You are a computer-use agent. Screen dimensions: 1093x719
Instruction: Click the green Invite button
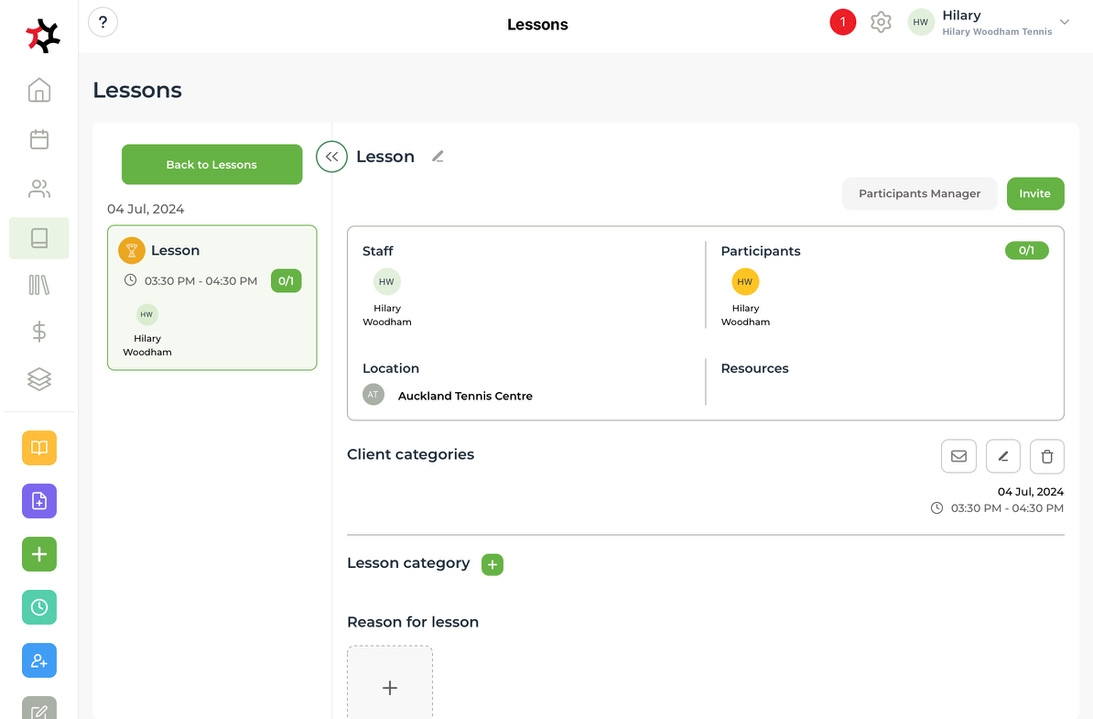tap(1035, 193)
